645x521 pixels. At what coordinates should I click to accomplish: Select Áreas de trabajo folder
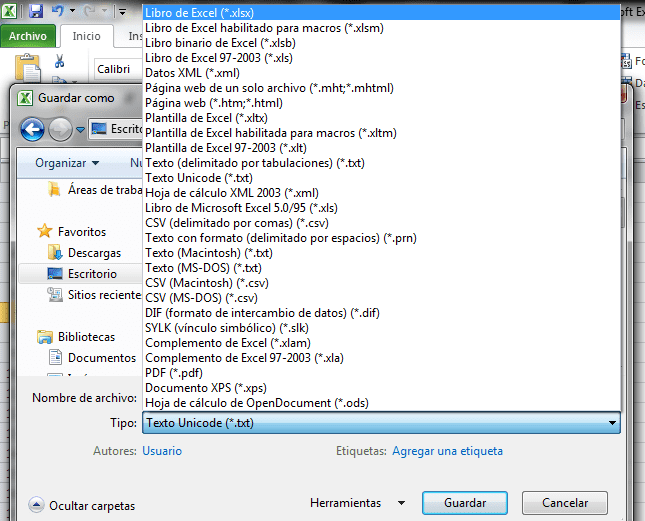click(95, 190)
